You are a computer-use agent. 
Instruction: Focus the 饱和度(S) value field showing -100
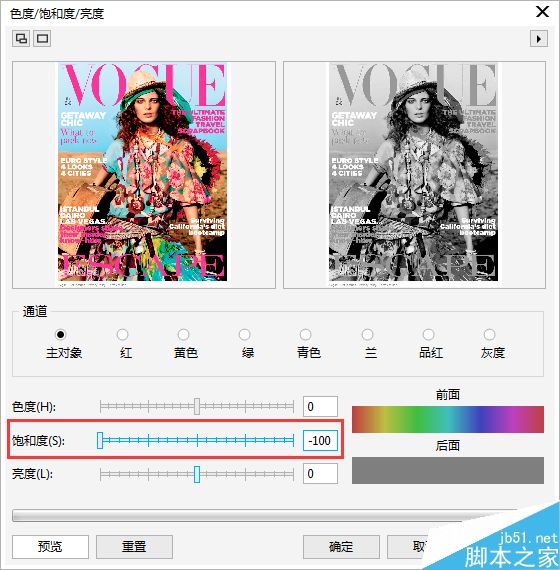320,440
